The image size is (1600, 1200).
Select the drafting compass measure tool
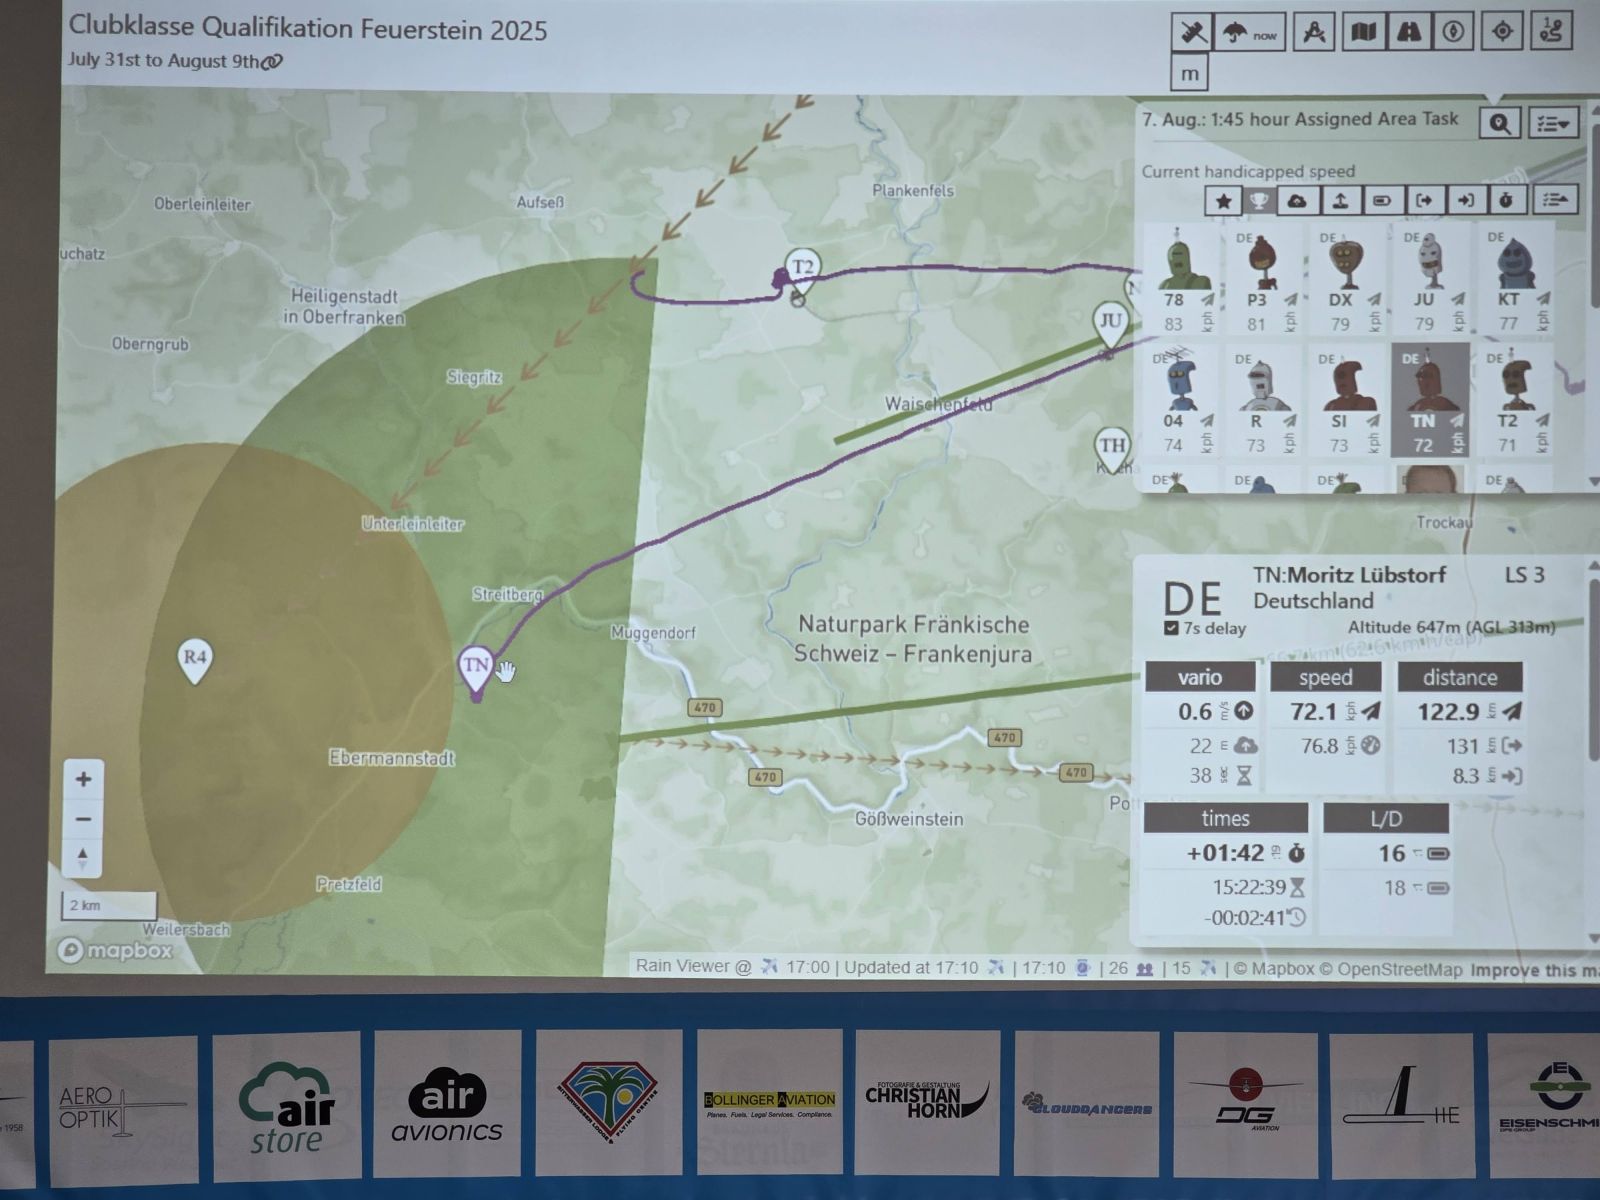pyautogui.click(x=1314, y=32)
